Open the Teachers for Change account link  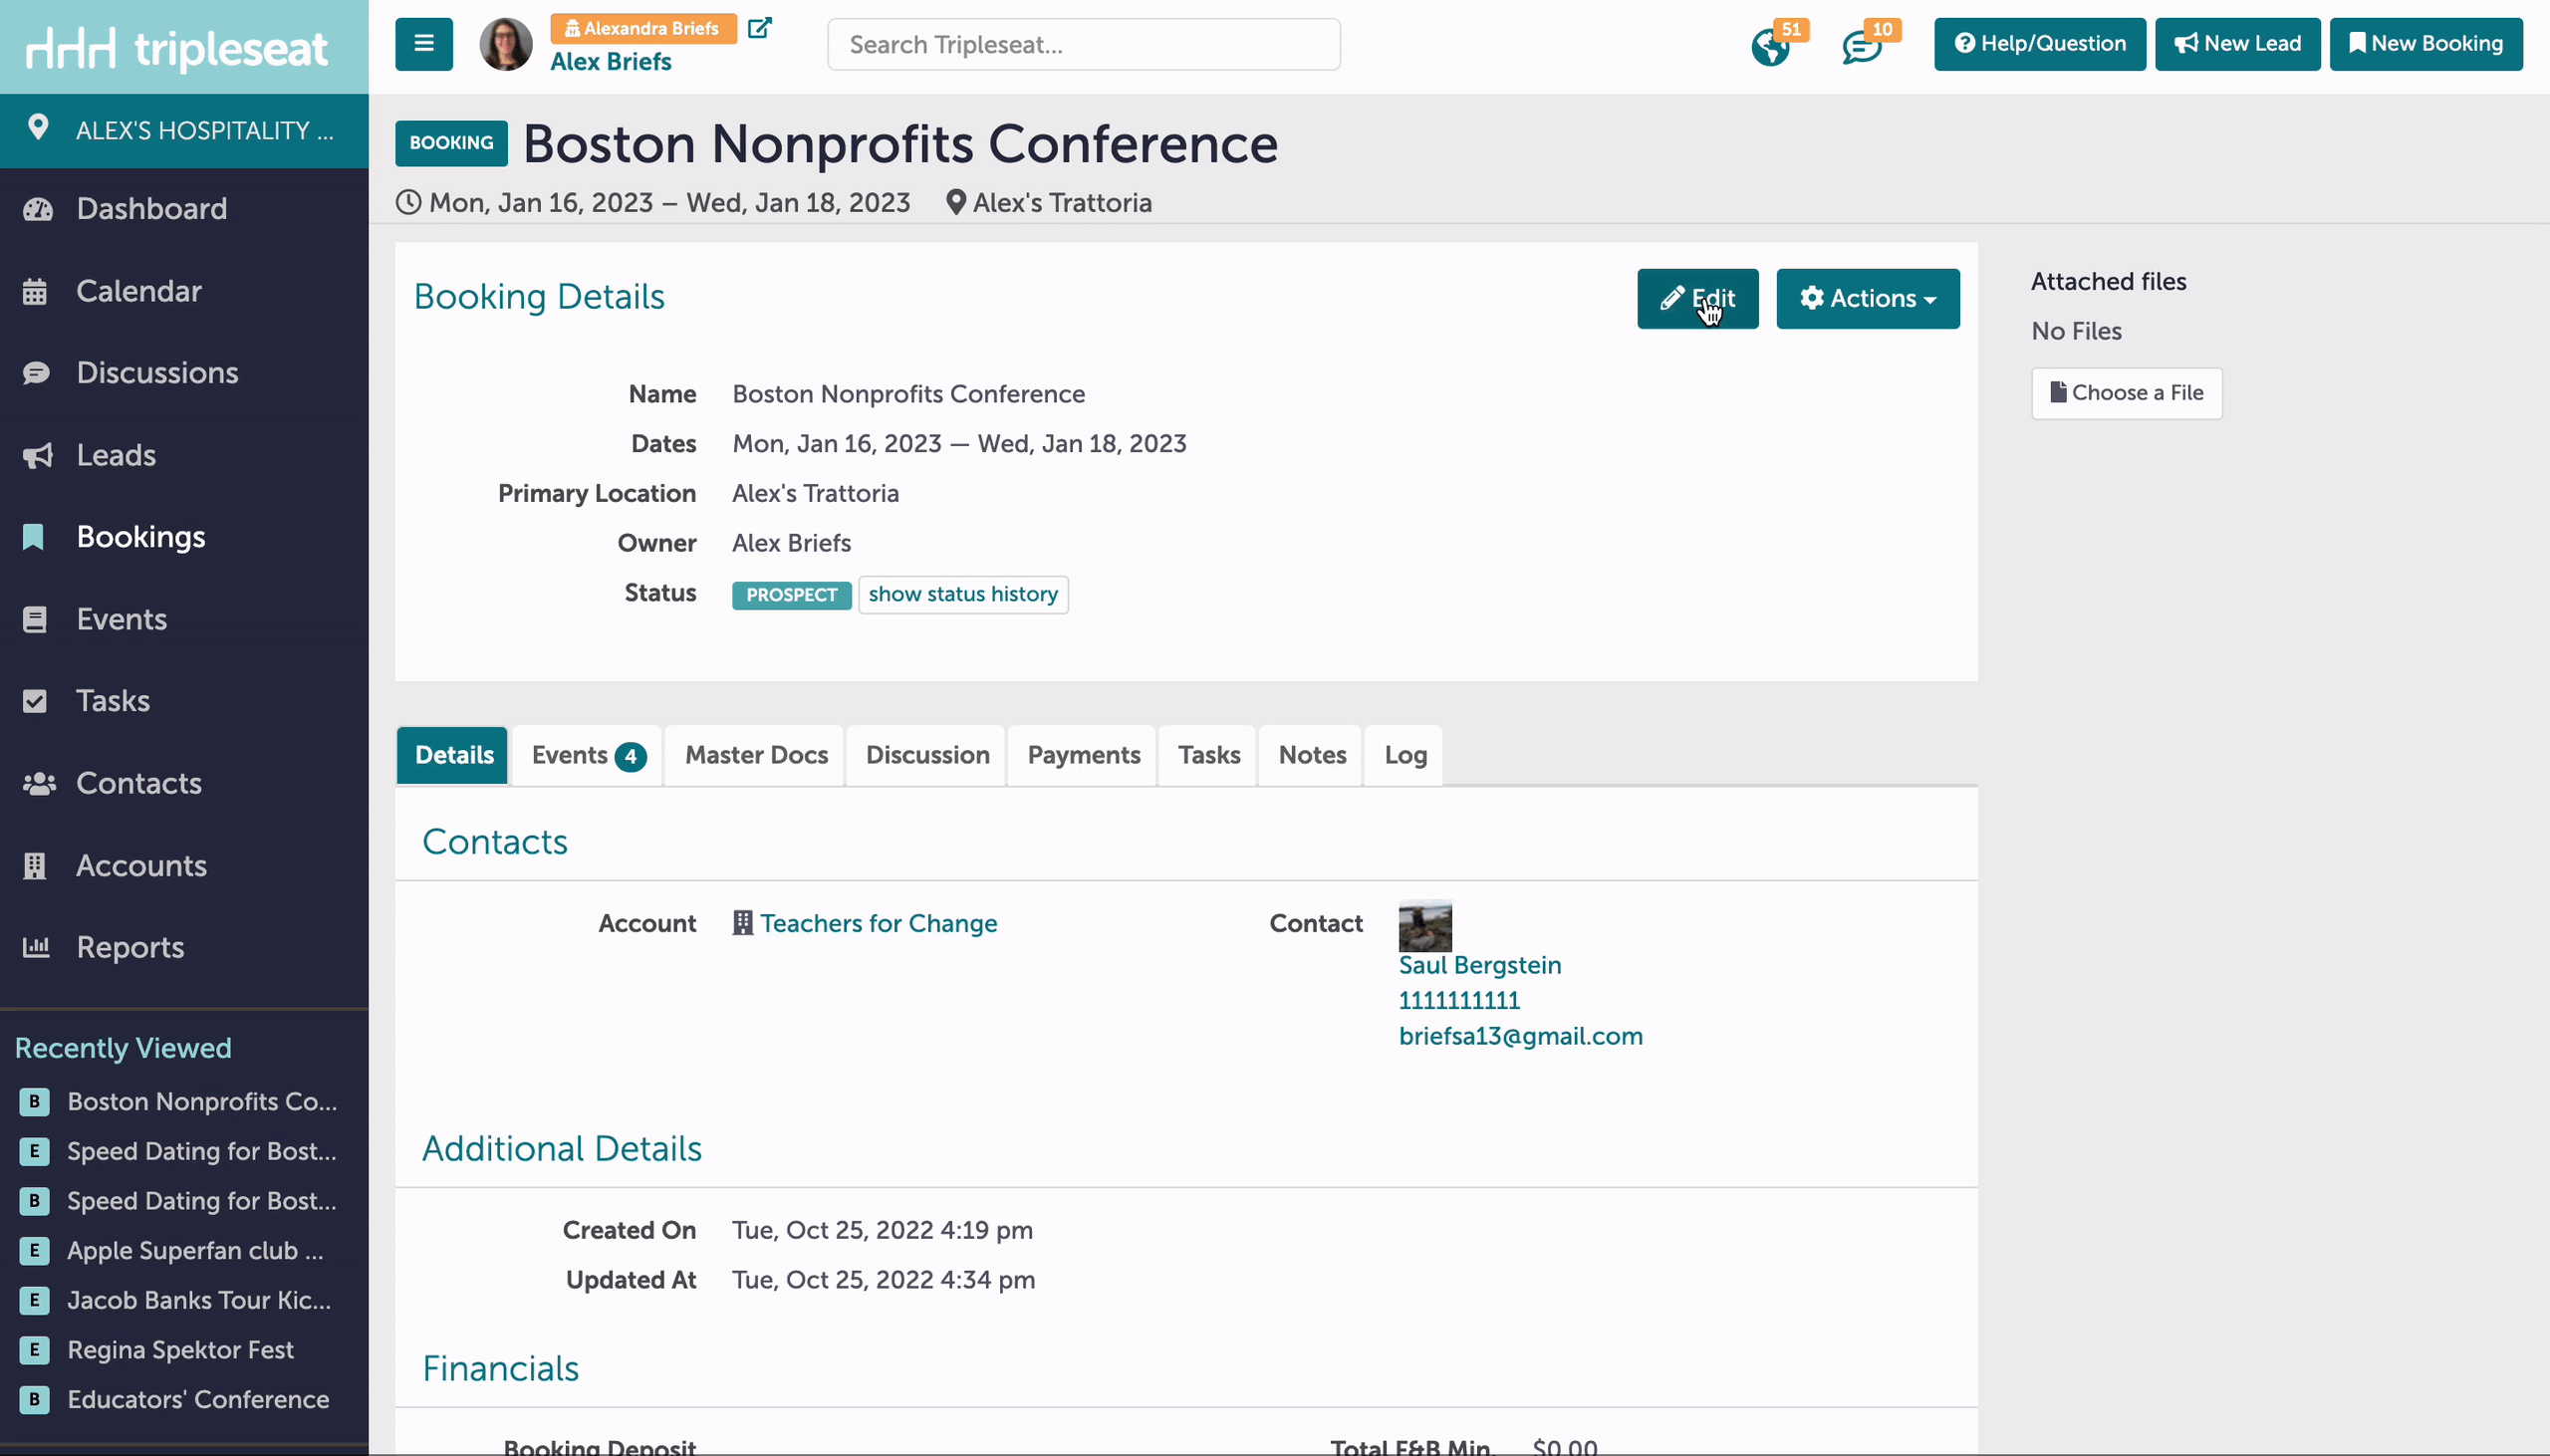tap(878, 923)
